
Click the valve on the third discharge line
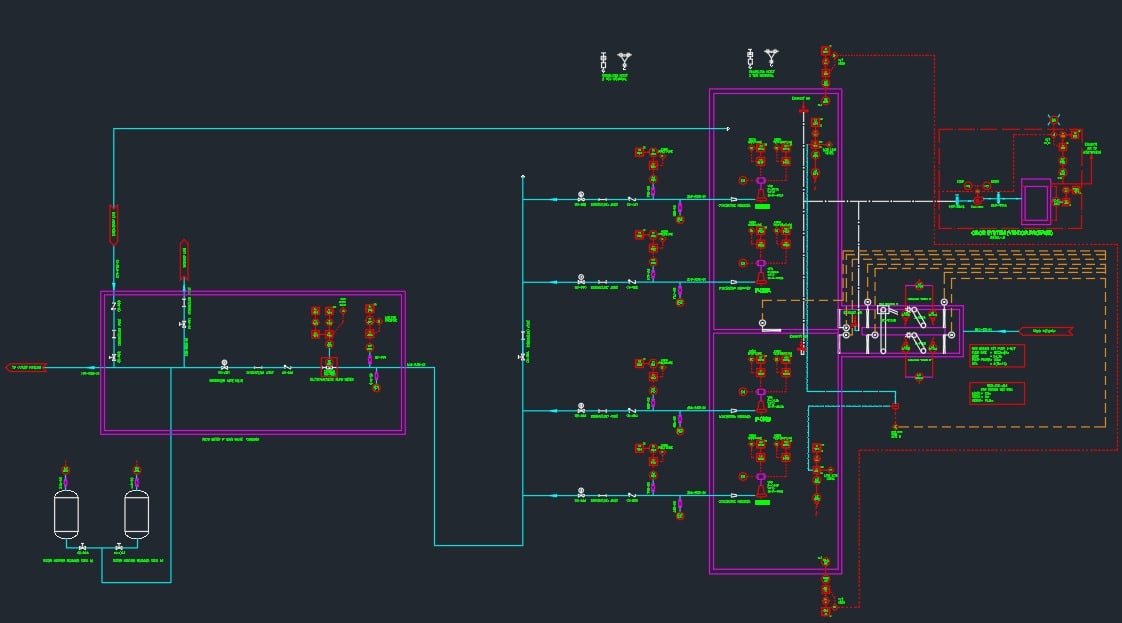pyautogui.click(x=581, y=408)
